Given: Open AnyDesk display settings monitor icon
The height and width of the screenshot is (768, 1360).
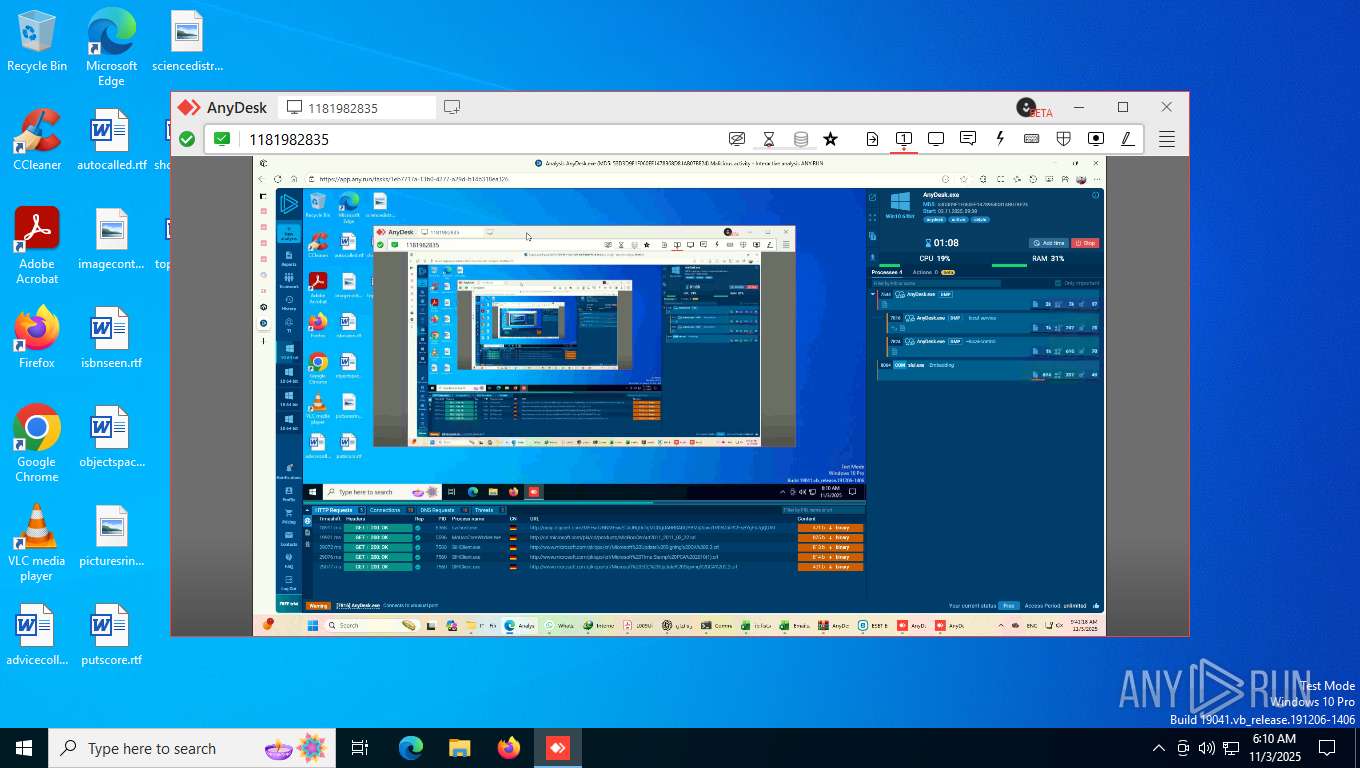Looking at the screenshot, I should click(936, 139).
